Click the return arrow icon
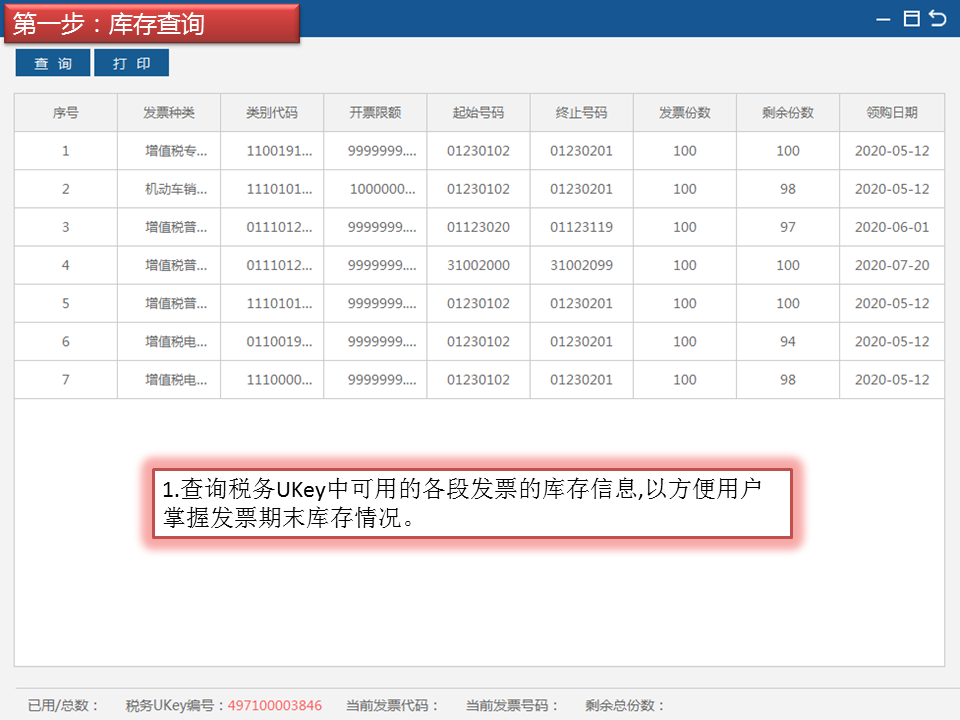This screenshot has height=720, width=960. click(x=938, y=18)
